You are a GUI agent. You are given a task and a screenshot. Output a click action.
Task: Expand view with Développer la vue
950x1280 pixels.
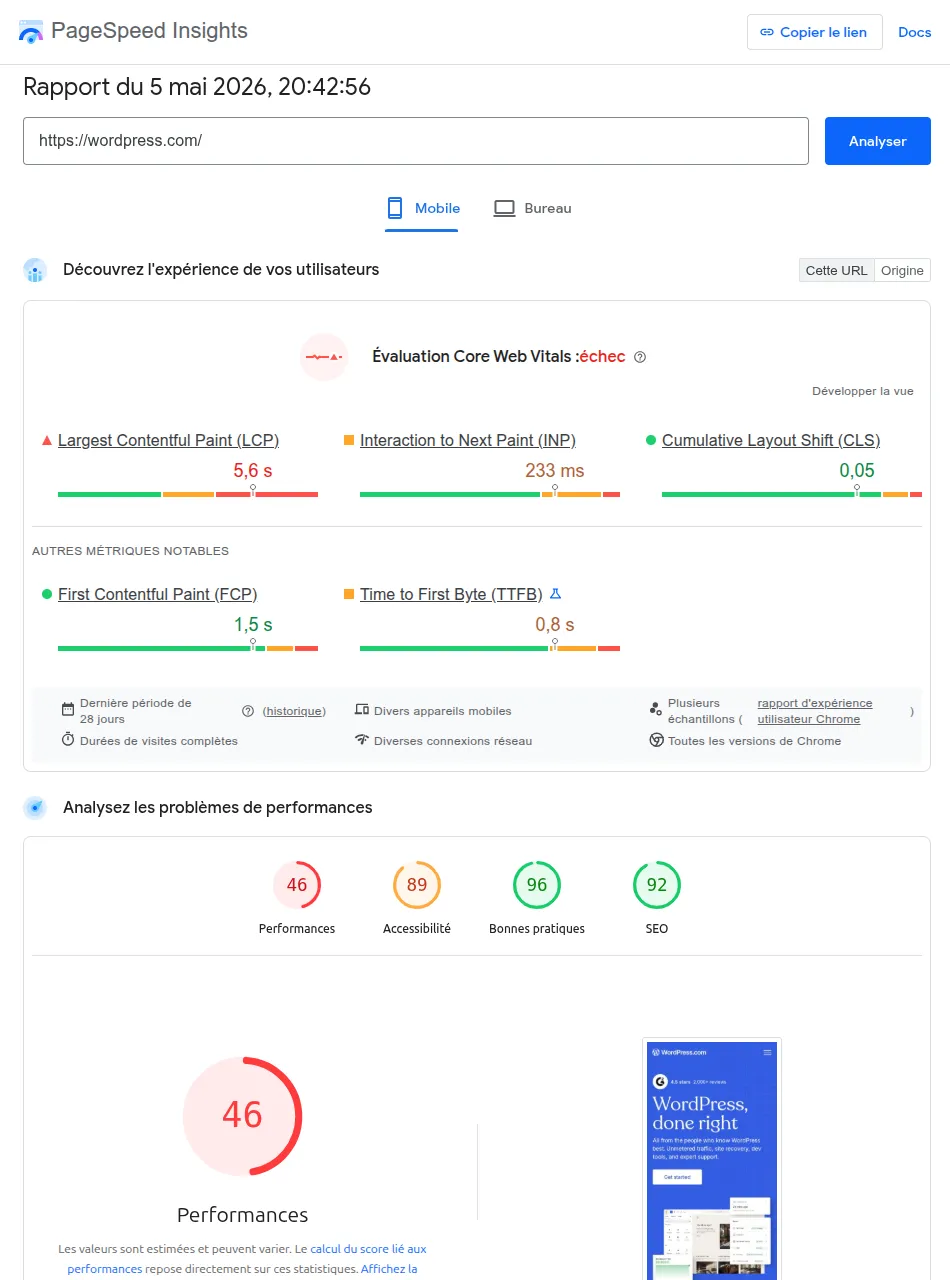pyautogui.click(x=863, y=391)
